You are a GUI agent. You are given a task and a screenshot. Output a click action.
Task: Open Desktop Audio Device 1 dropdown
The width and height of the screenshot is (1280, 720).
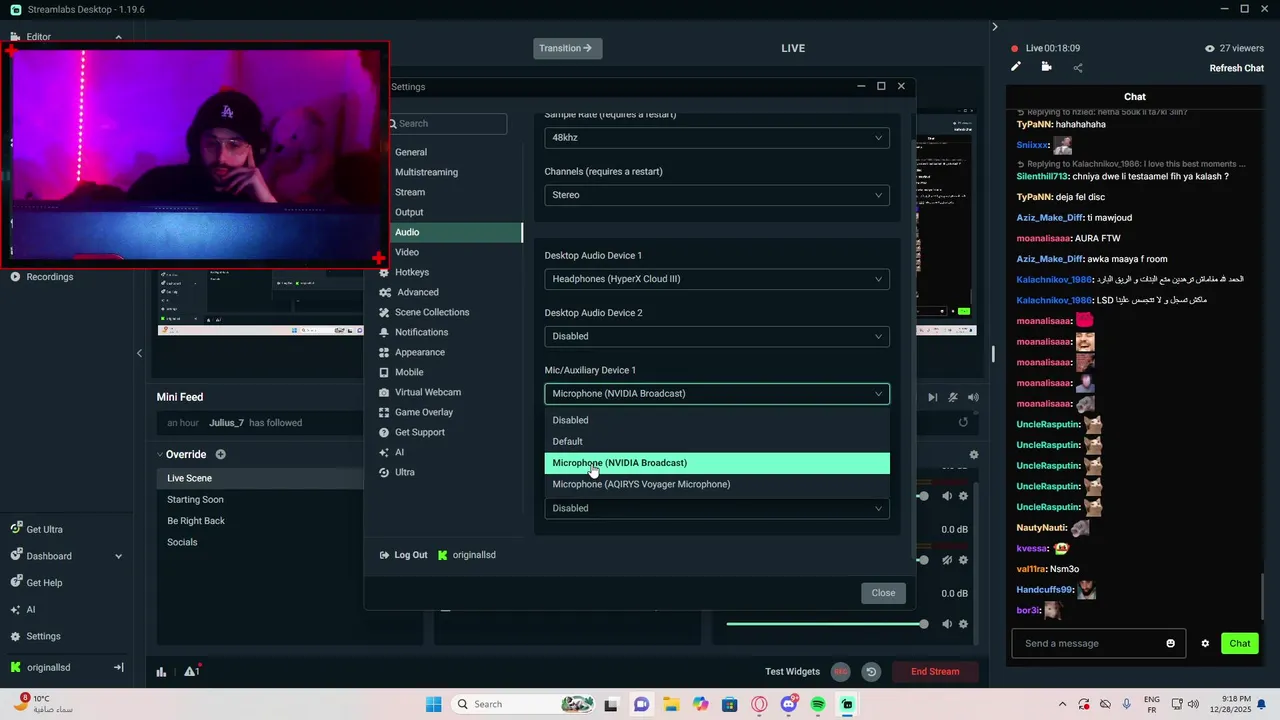717,279
